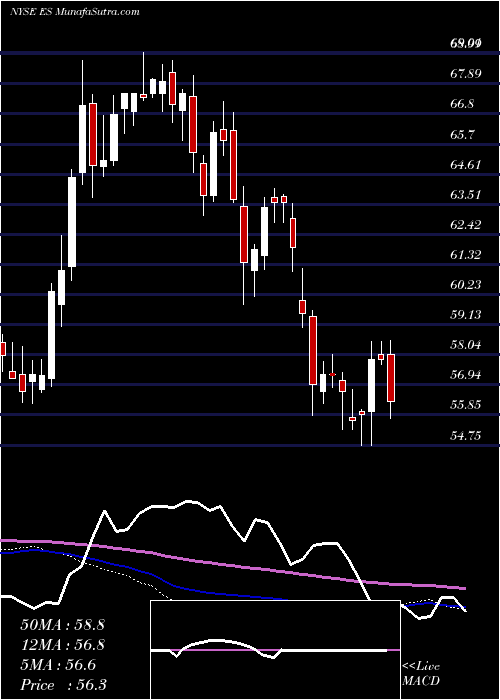The image size is (500, 700).
Task: Select the 67.89 price axis label
Action: coord(466,73)
